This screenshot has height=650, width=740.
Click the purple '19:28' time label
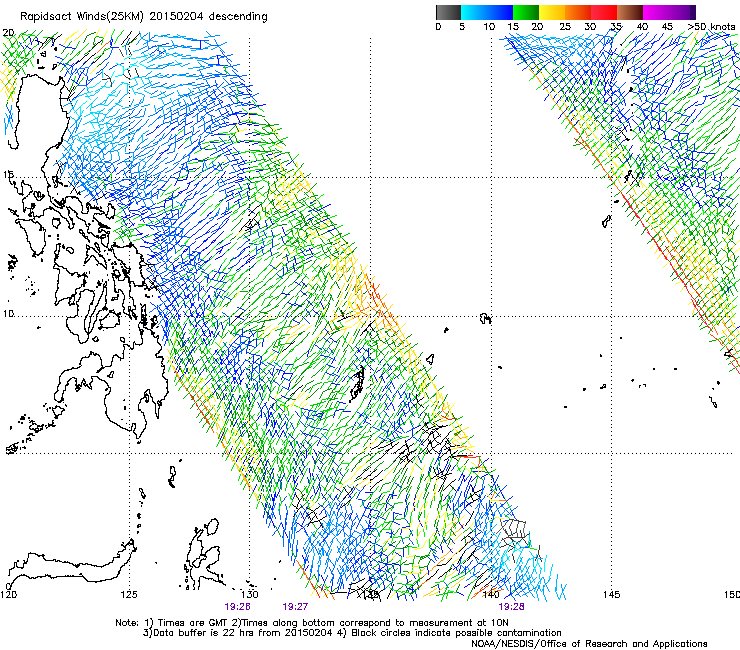point(512,607)
